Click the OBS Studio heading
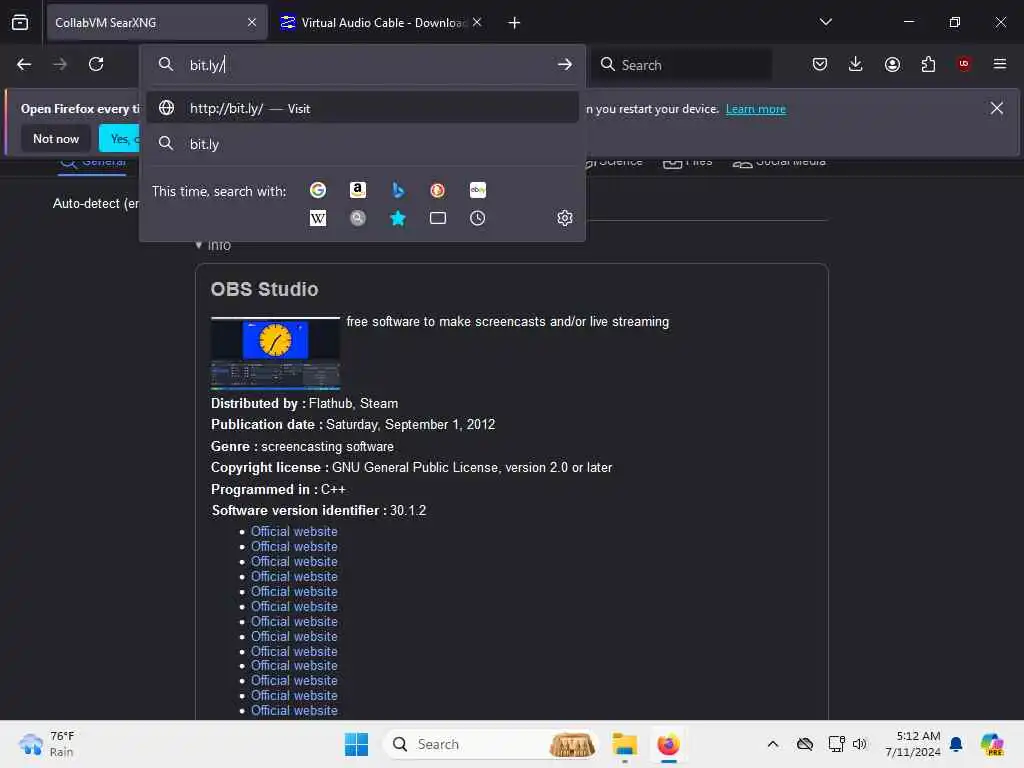Viewport: 1024px width, 768px height. pyautogui.click(x=264, y=289)
